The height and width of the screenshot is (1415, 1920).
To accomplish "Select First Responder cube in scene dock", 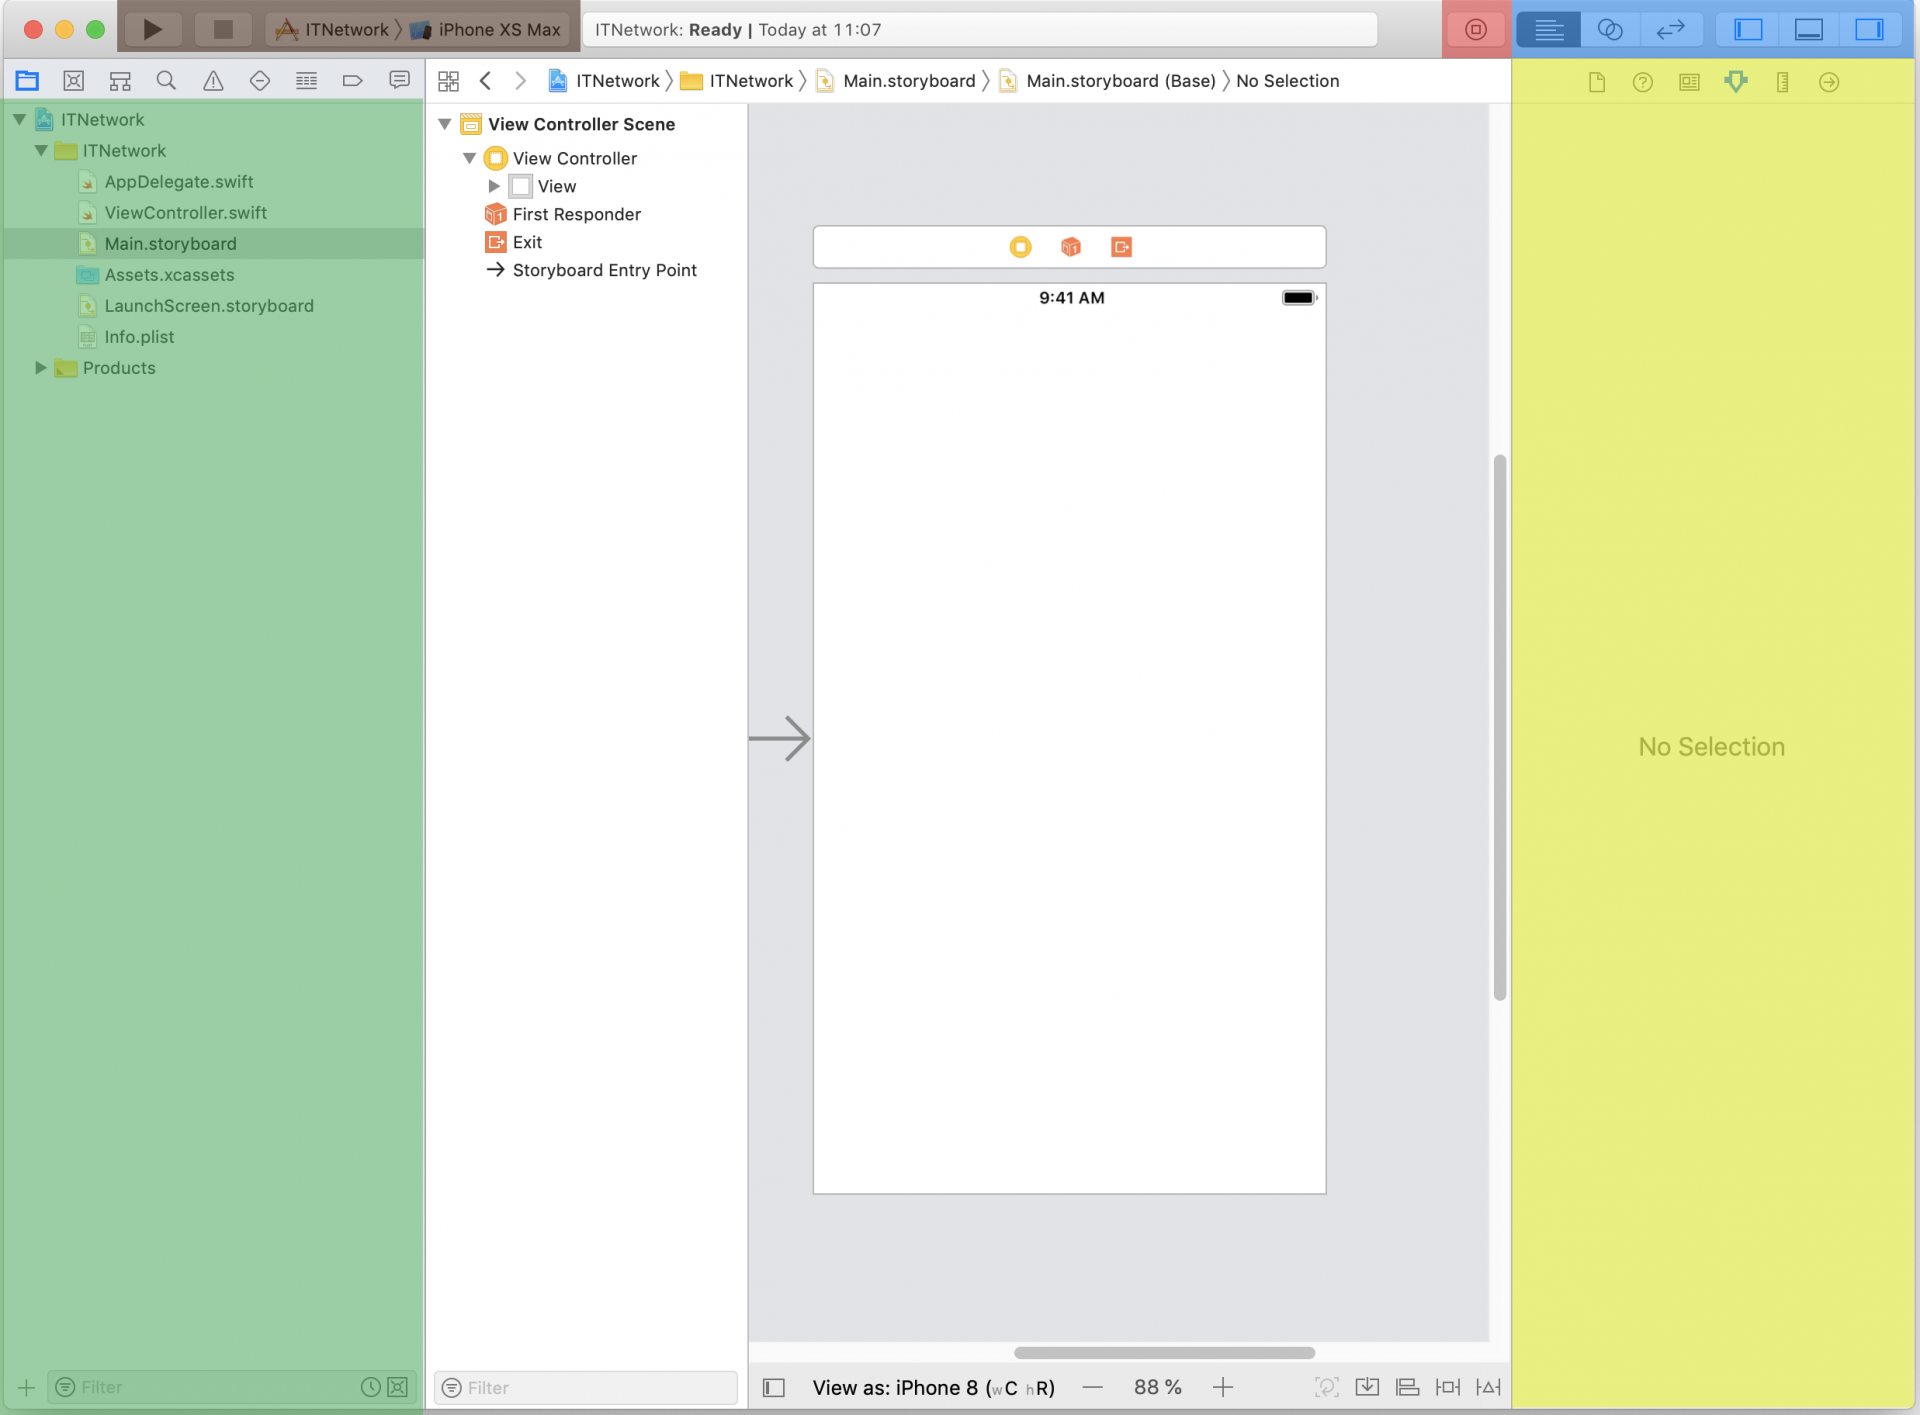I will [x=1071, y=247].
